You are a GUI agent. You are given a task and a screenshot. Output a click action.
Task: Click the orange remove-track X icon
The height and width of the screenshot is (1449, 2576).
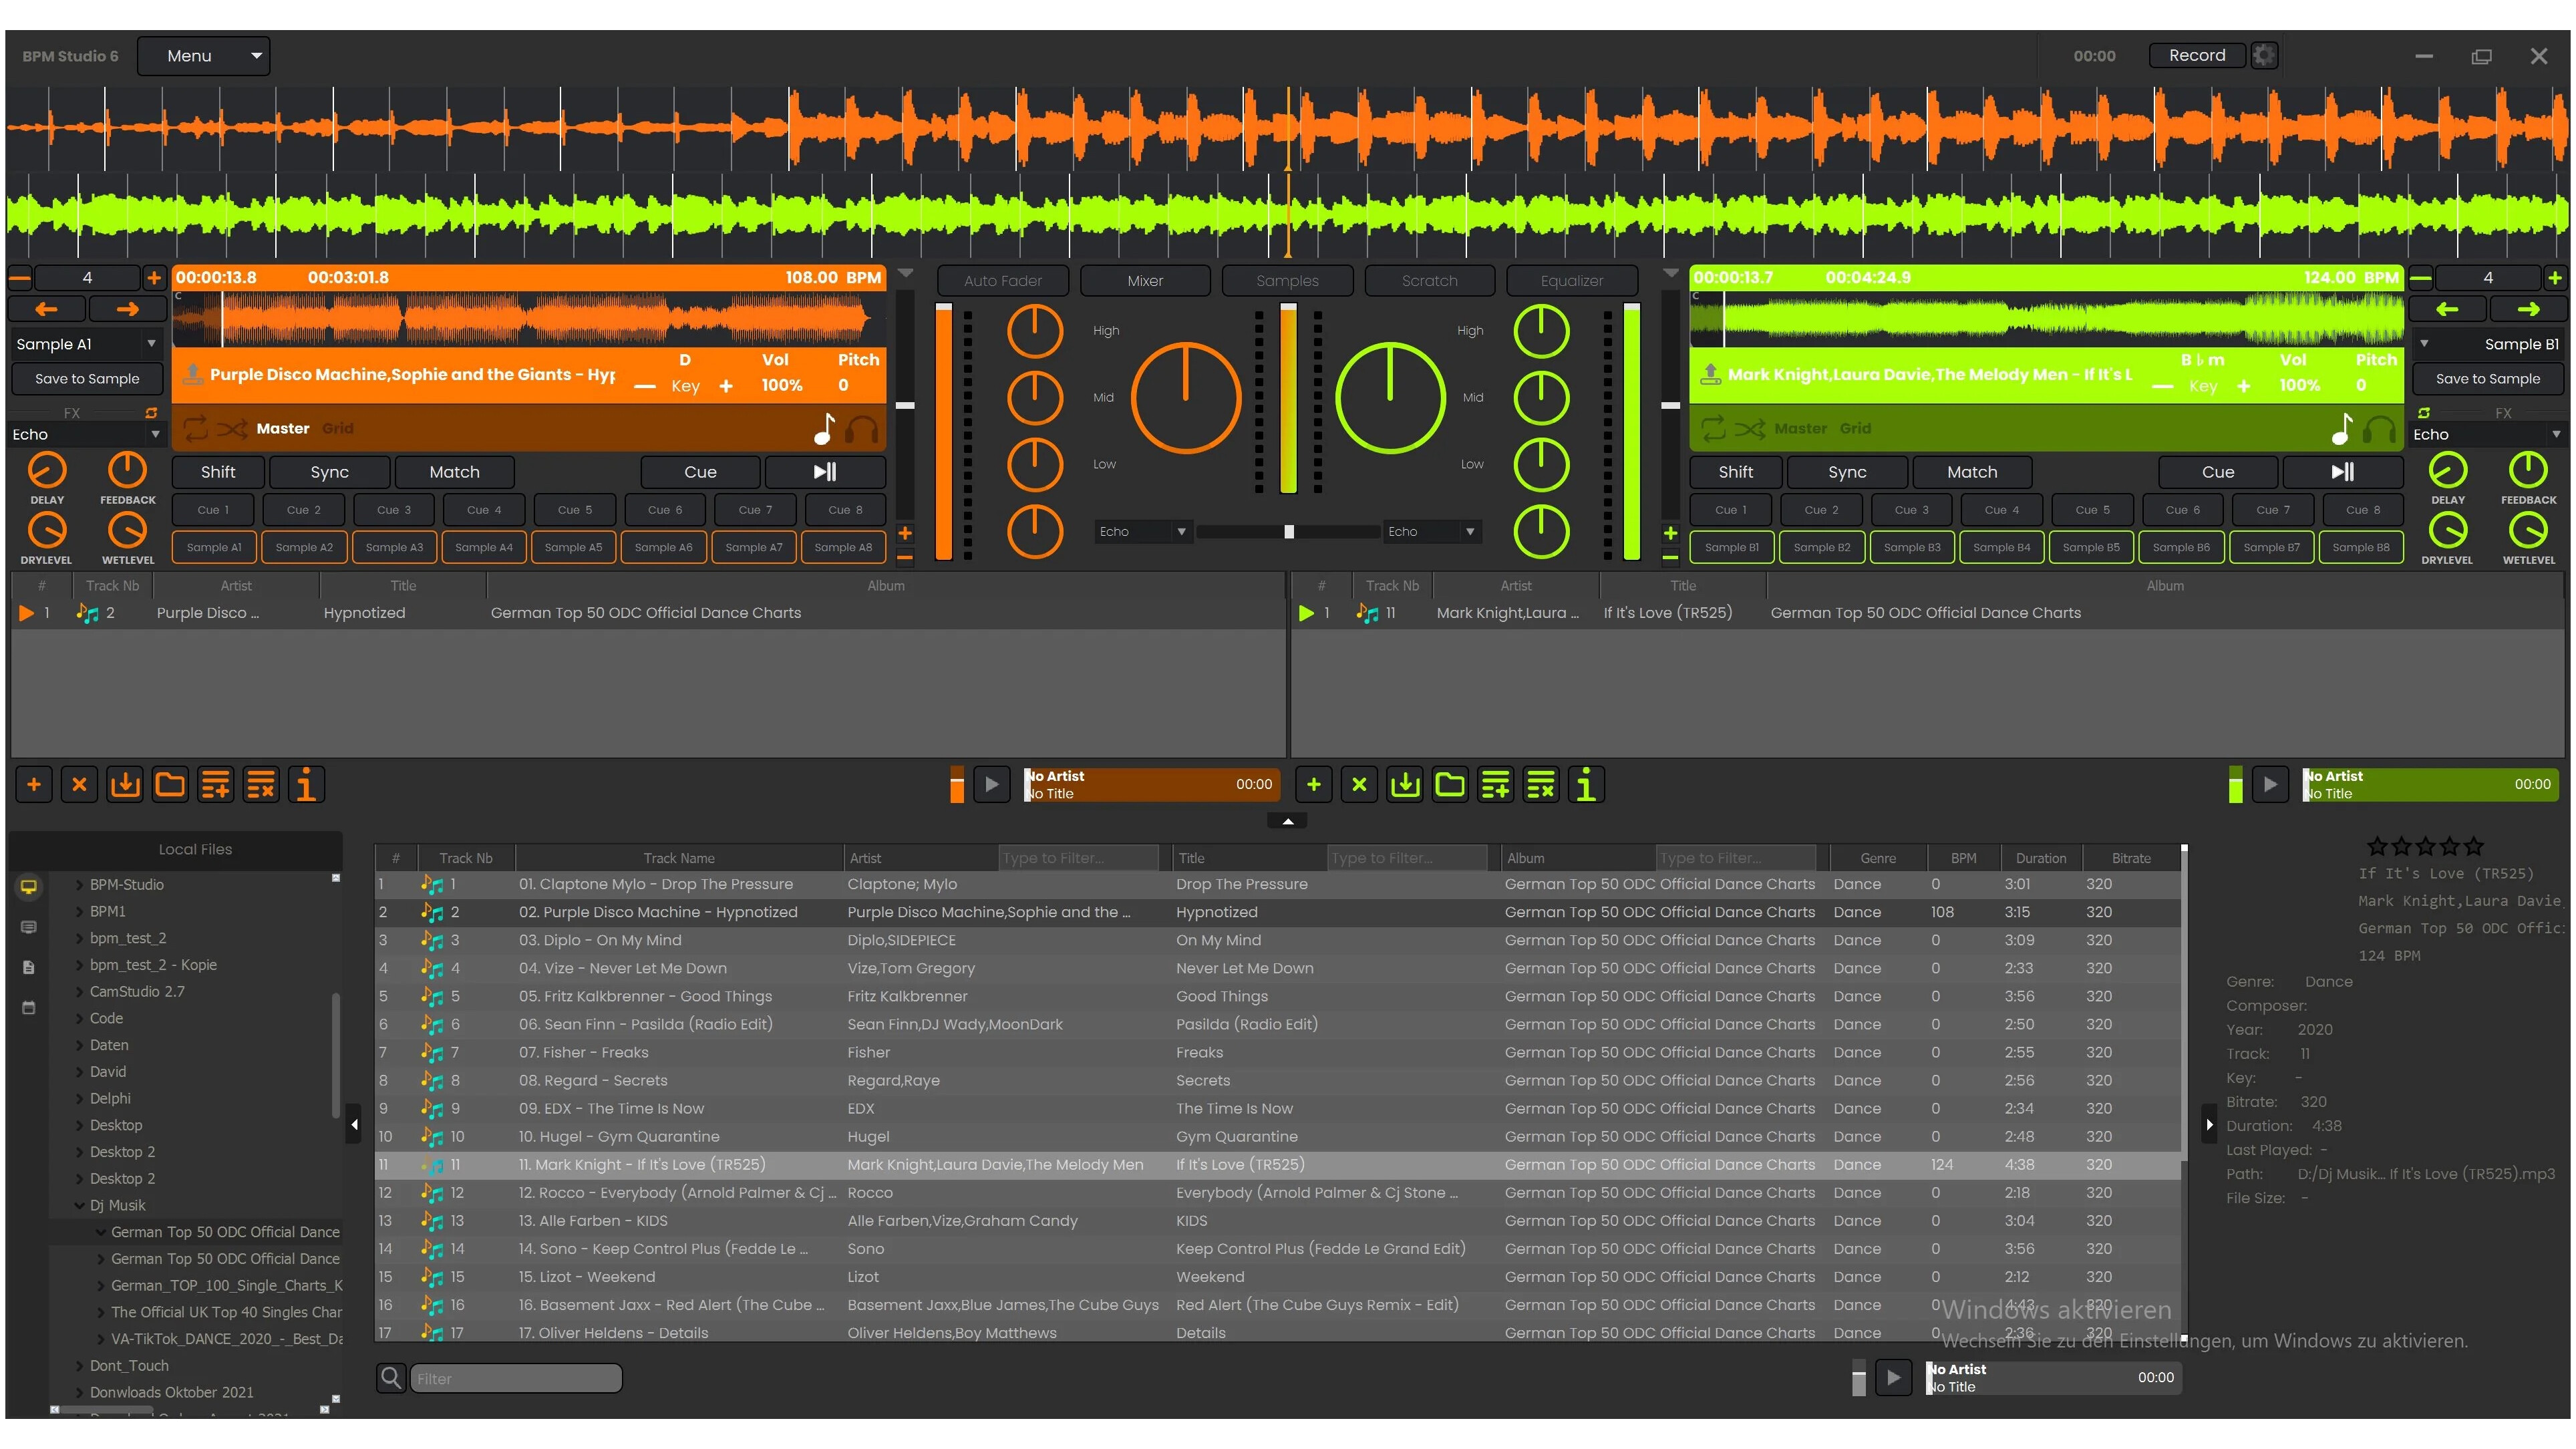(79, 785)
